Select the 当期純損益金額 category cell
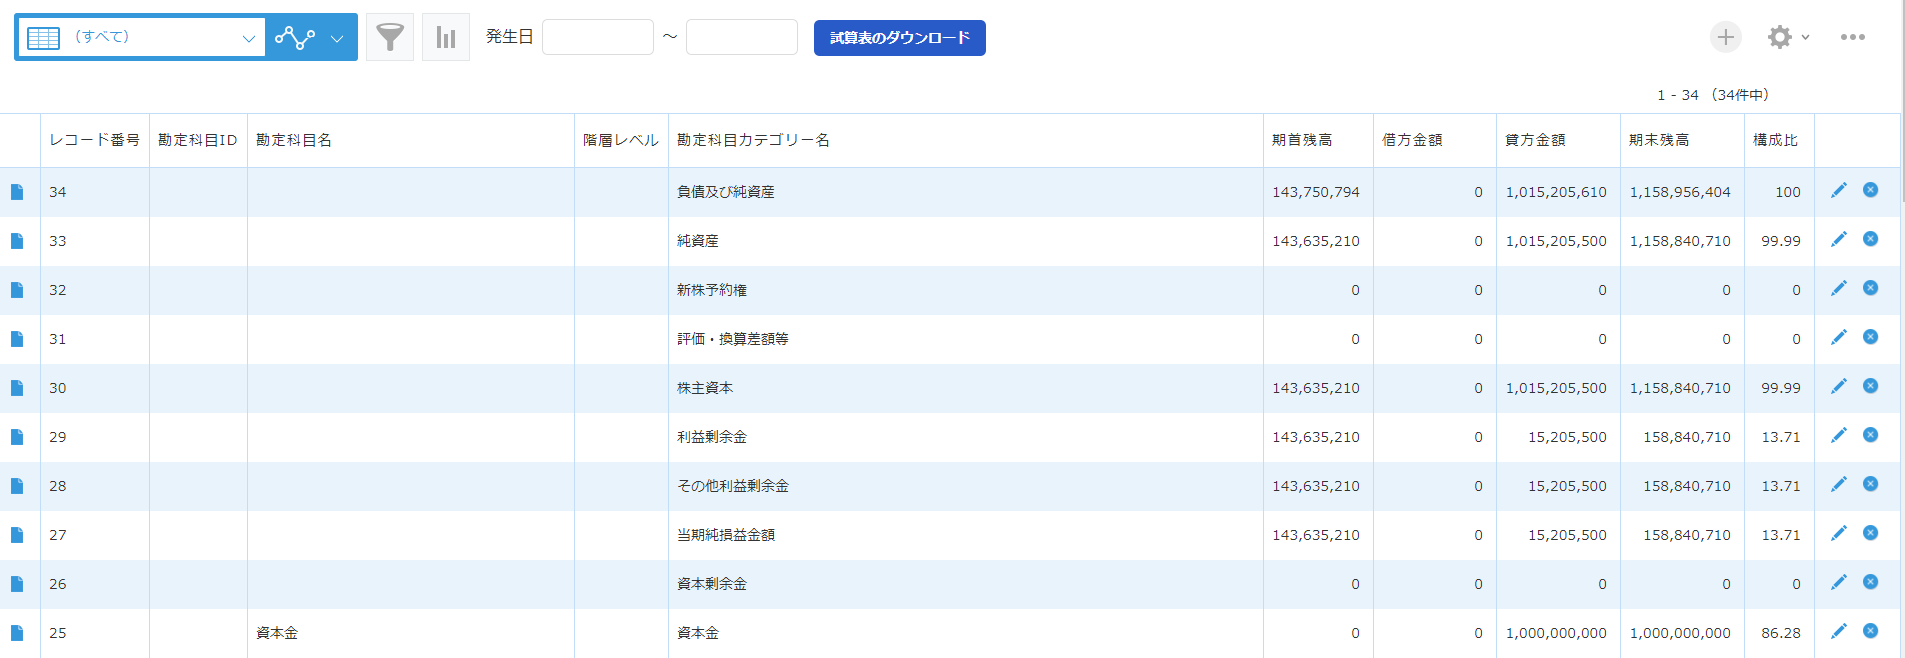Image resolution: width=1905 pixels, height=658 pixels. 966,535
